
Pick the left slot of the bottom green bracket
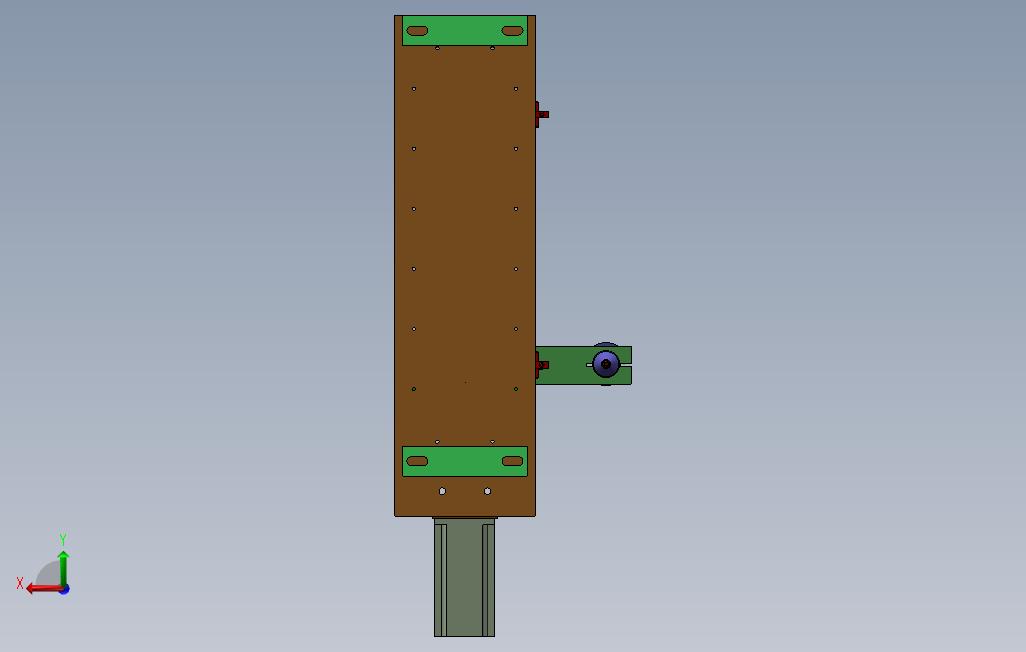click(x=417, y=461)
